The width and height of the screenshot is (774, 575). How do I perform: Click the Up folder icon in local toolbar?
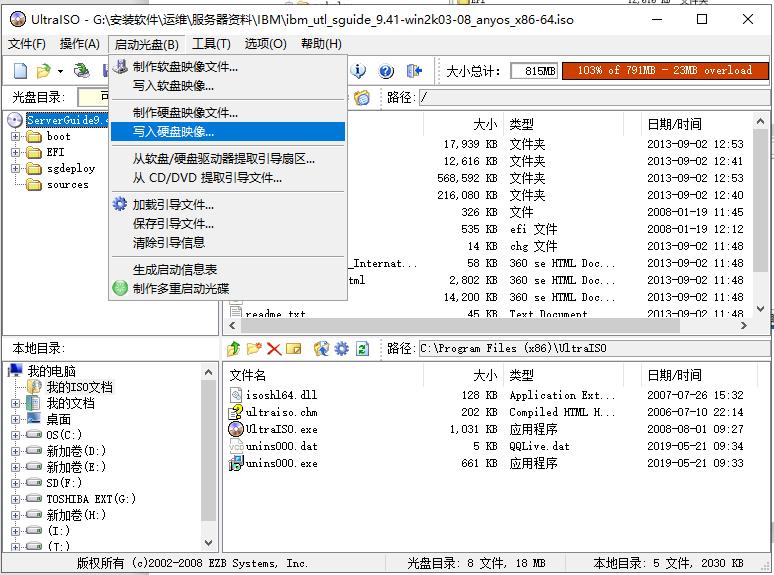(233, 348)
